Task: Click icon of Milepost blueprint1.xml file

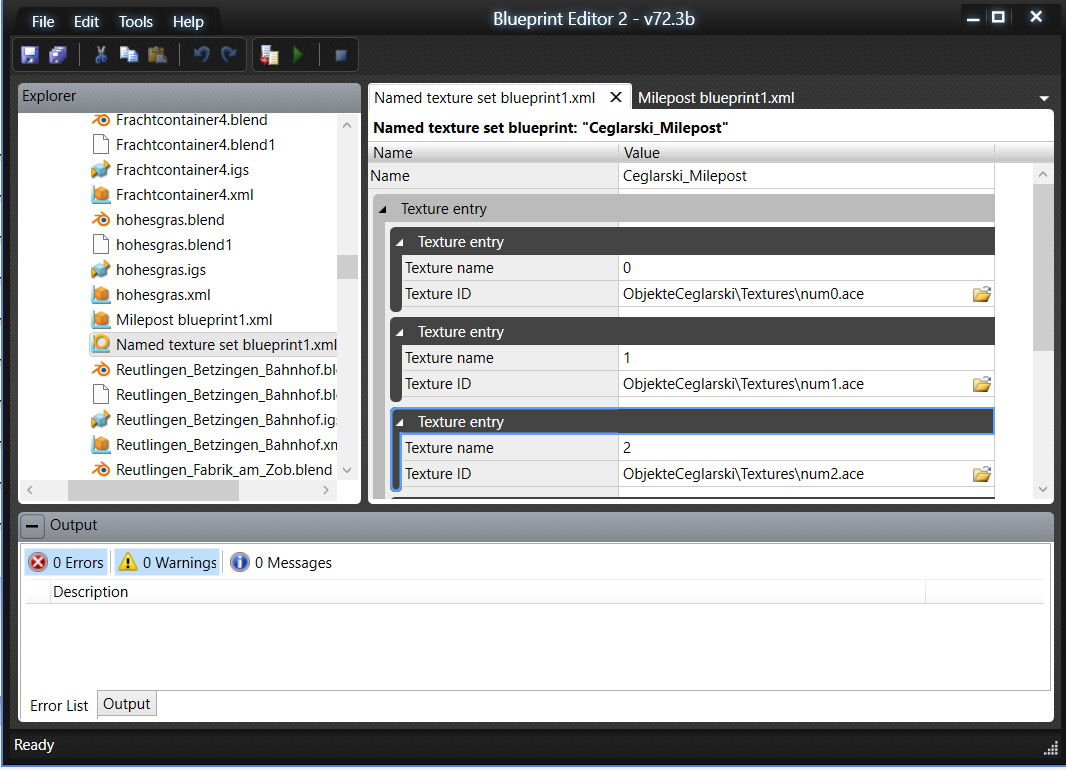Action: 101,319
